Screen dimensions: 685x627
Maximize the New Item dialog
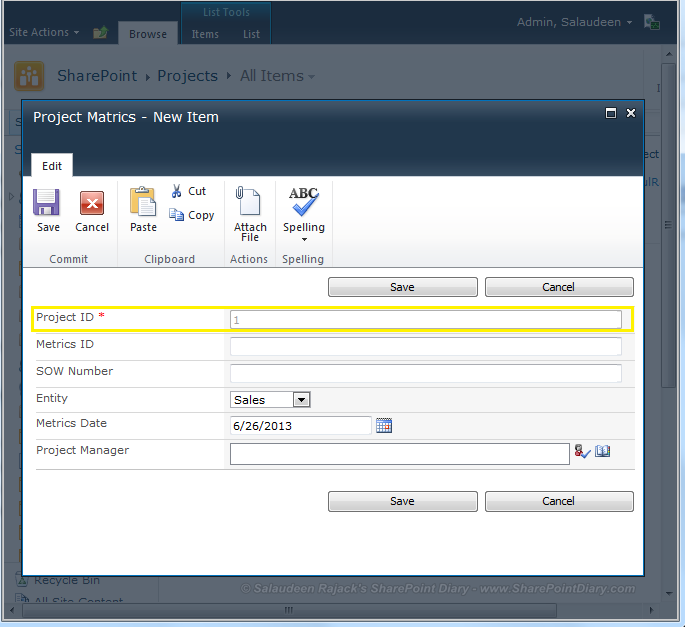(611, 113)
